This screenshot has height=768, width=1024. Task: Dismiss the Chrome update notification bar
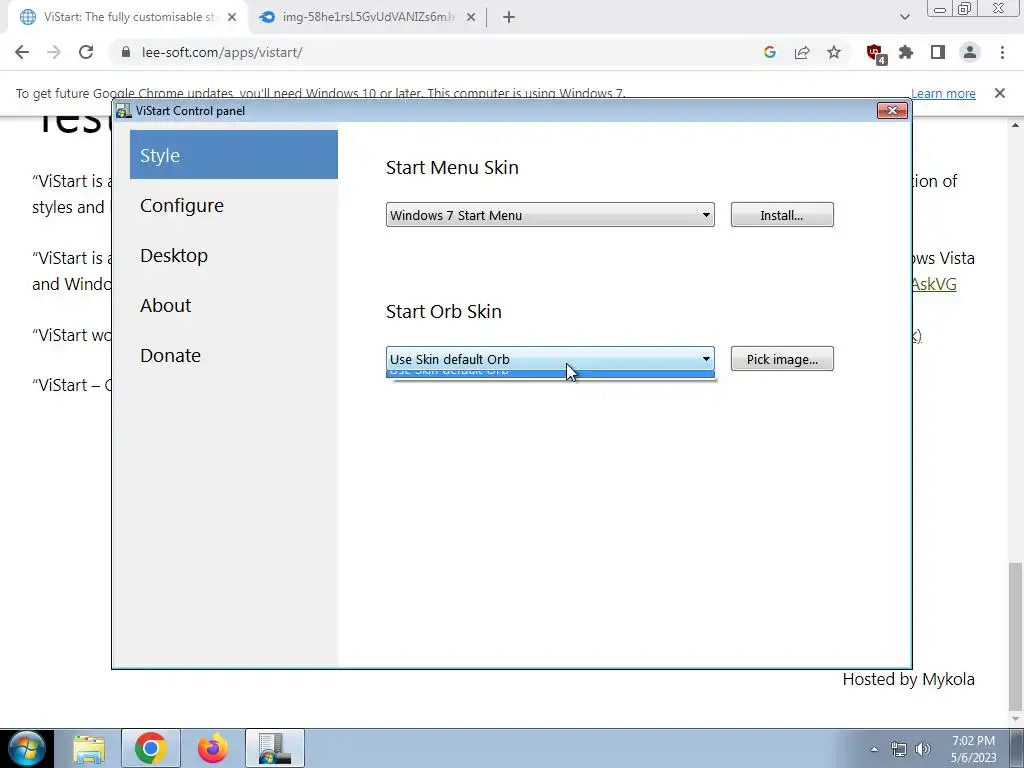click(x=999, y=93)
